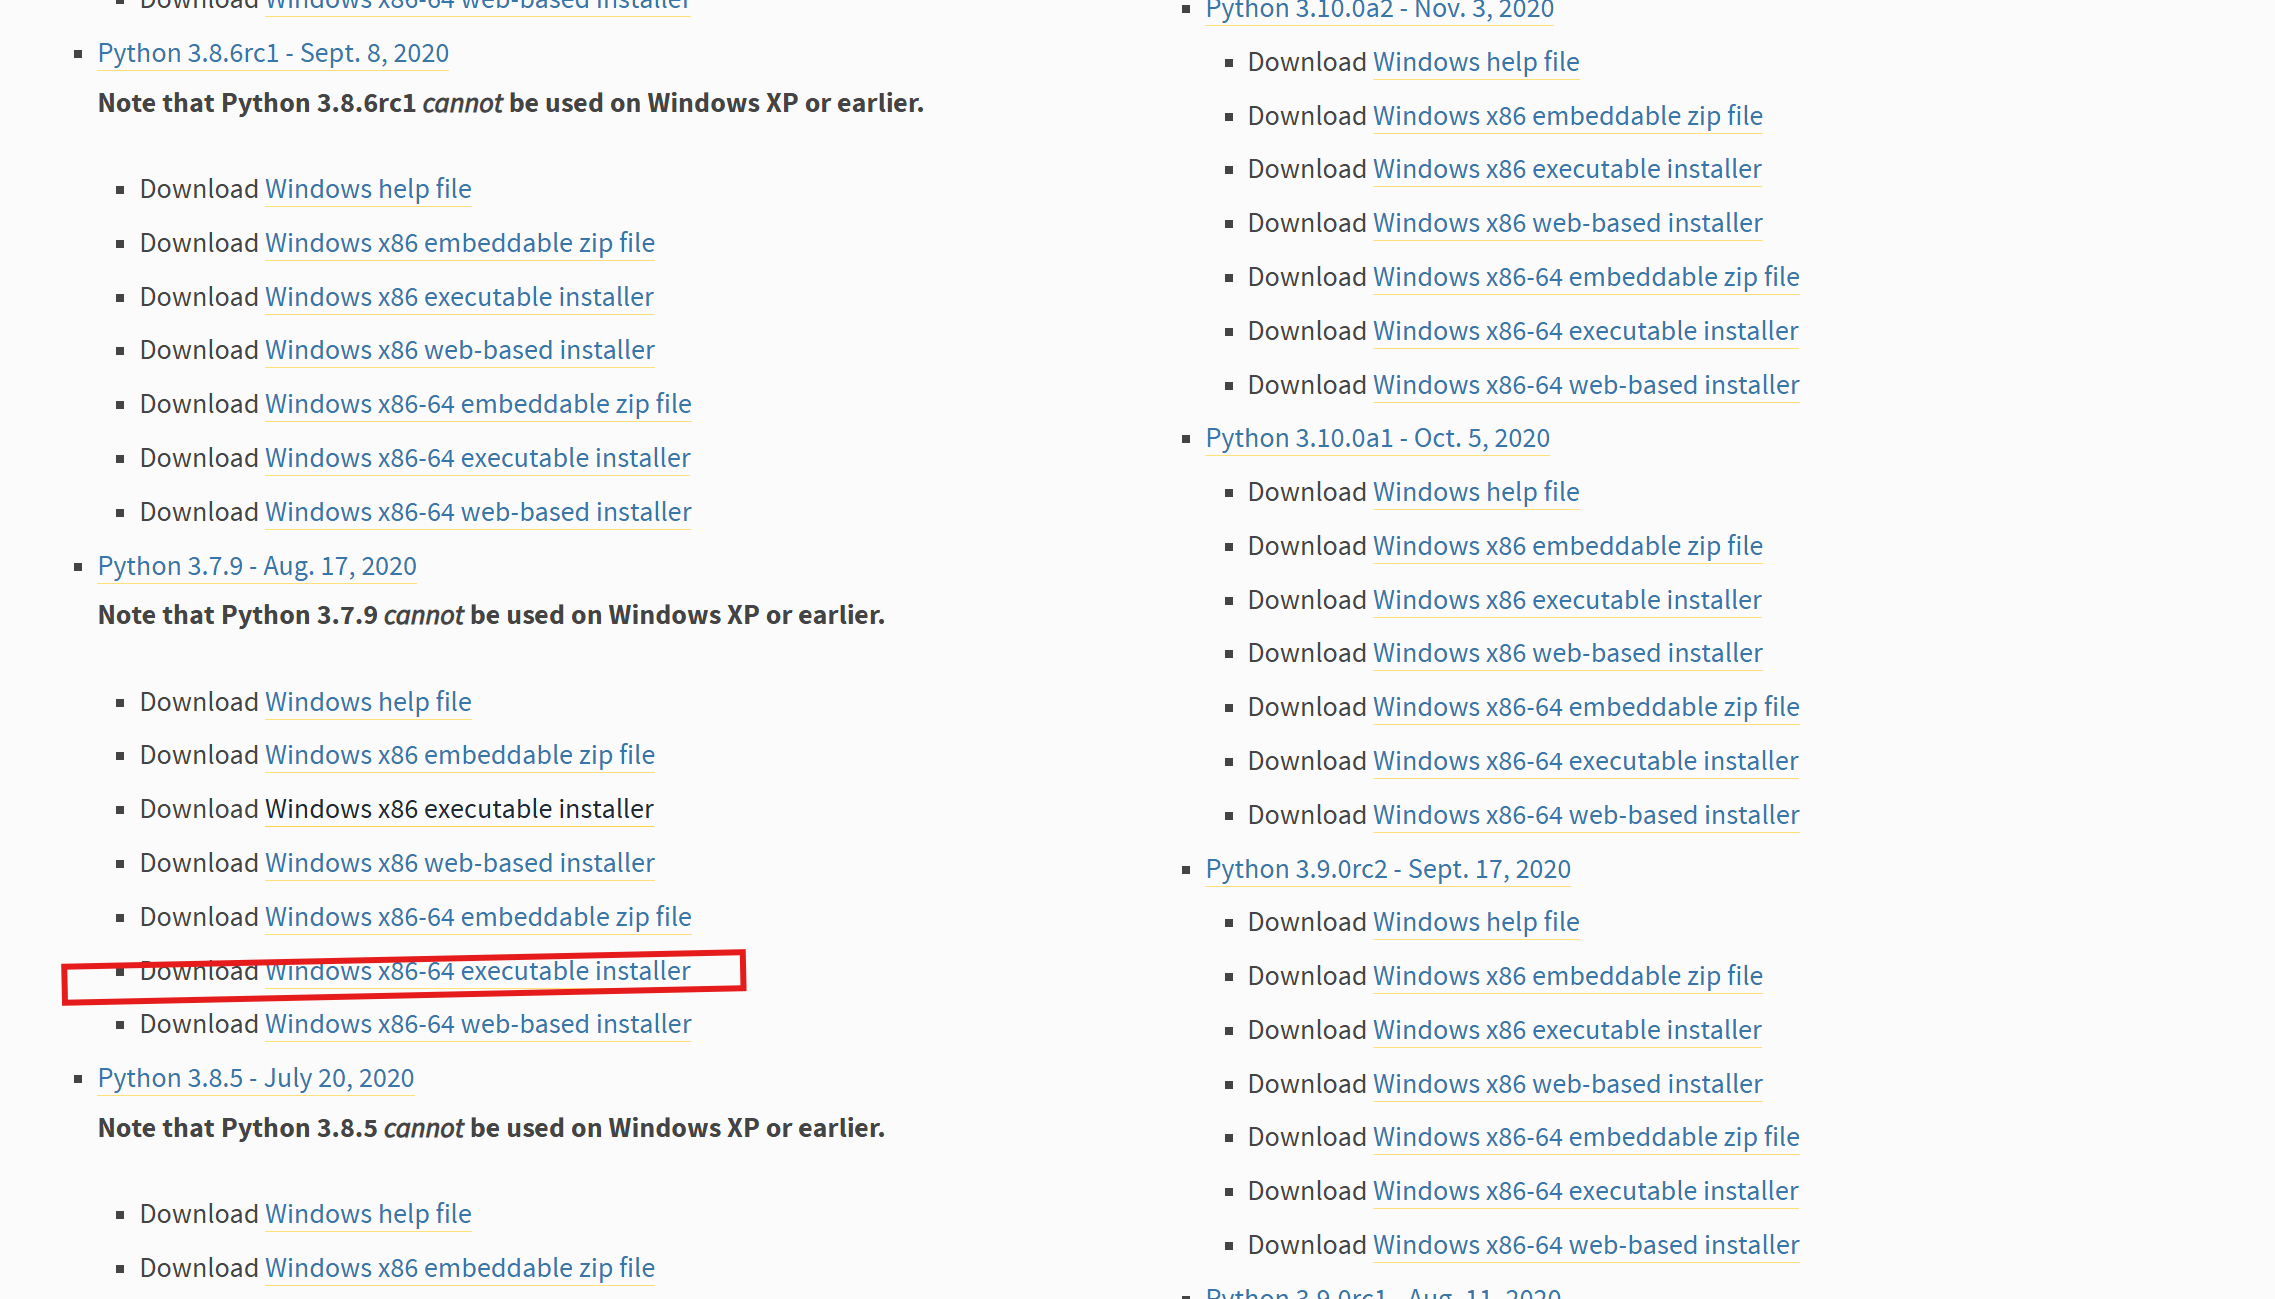Click Python 3.8.5 - July 20, 2020 link
The image size is (2275, 1299).
(x=255, y=1078)
